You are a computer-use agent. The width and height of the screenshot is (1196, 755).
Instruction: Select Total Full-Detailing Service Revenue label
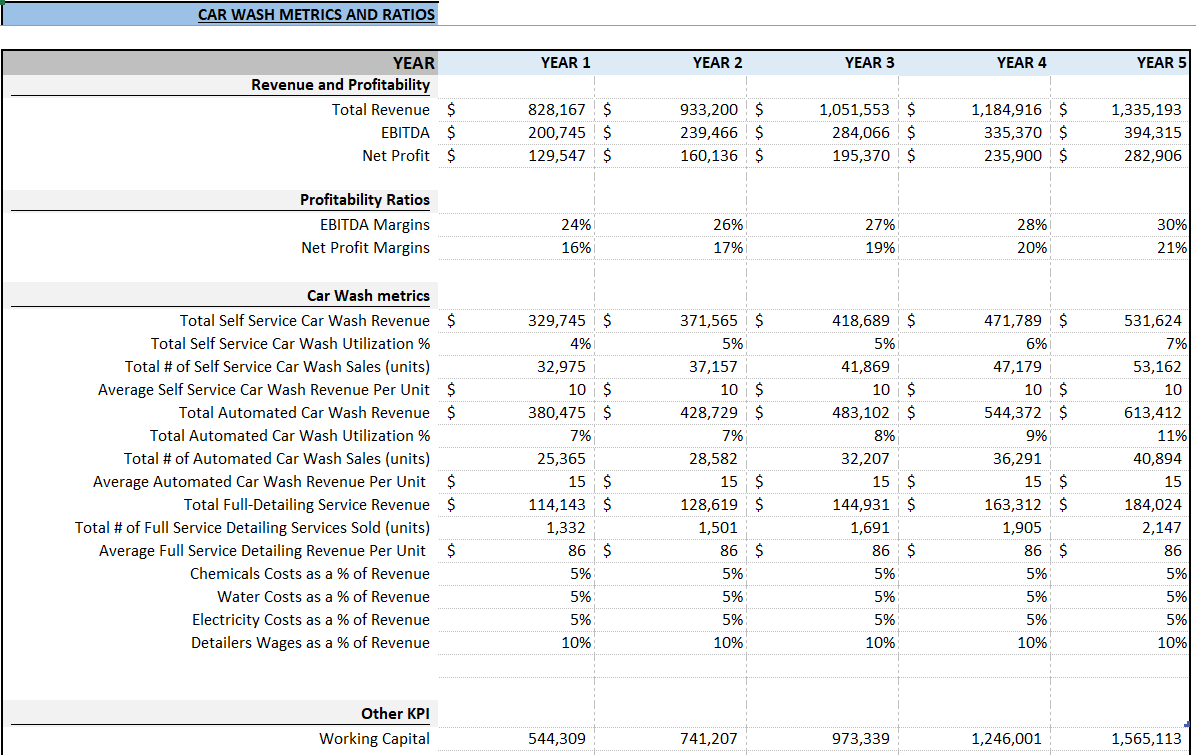coord(311,504)
